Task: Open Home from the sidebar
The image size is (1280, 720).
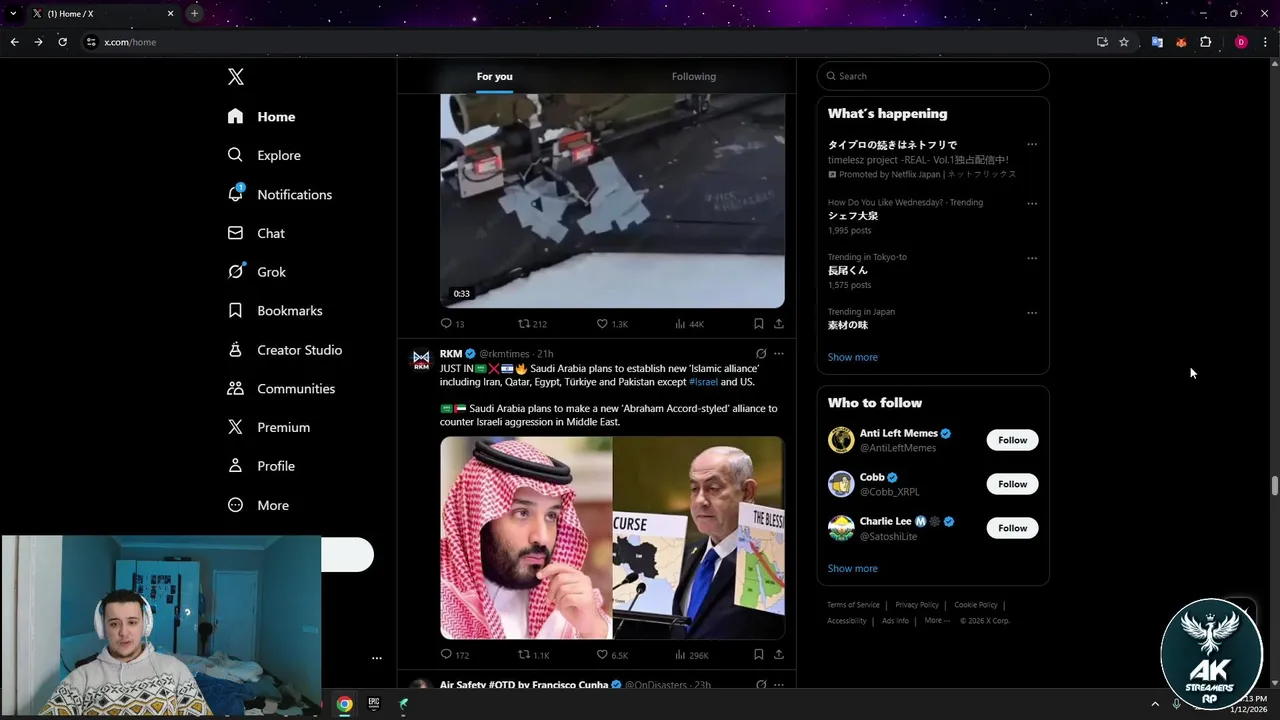Action: 261,116
